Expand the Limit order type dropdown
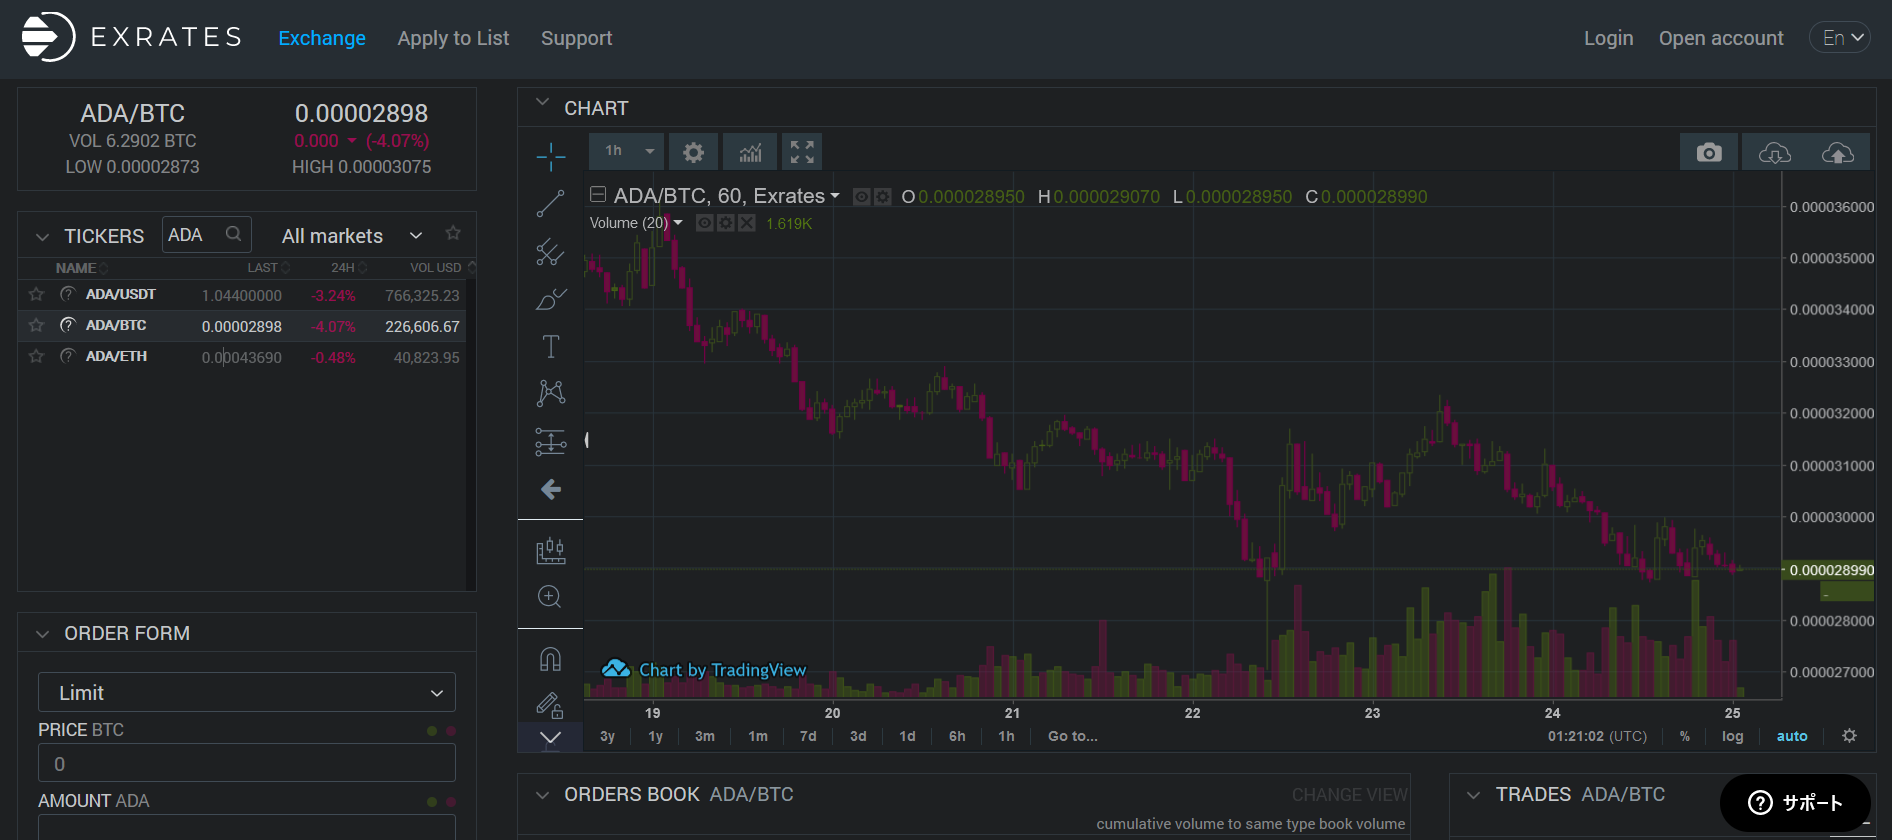 pyautogui.click(x=247, y=693)
